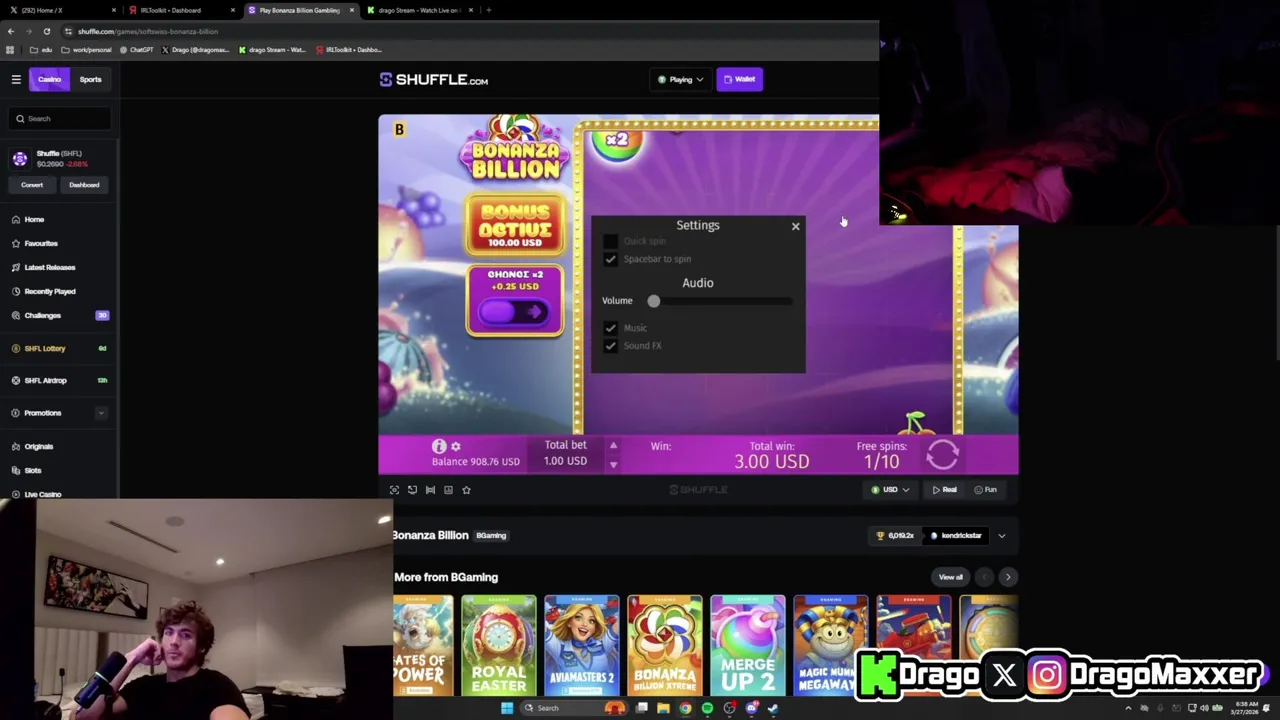Open the hamburger sidebar menu
1280x720 pixels.
pyautogui.click(x=16, y=79)
